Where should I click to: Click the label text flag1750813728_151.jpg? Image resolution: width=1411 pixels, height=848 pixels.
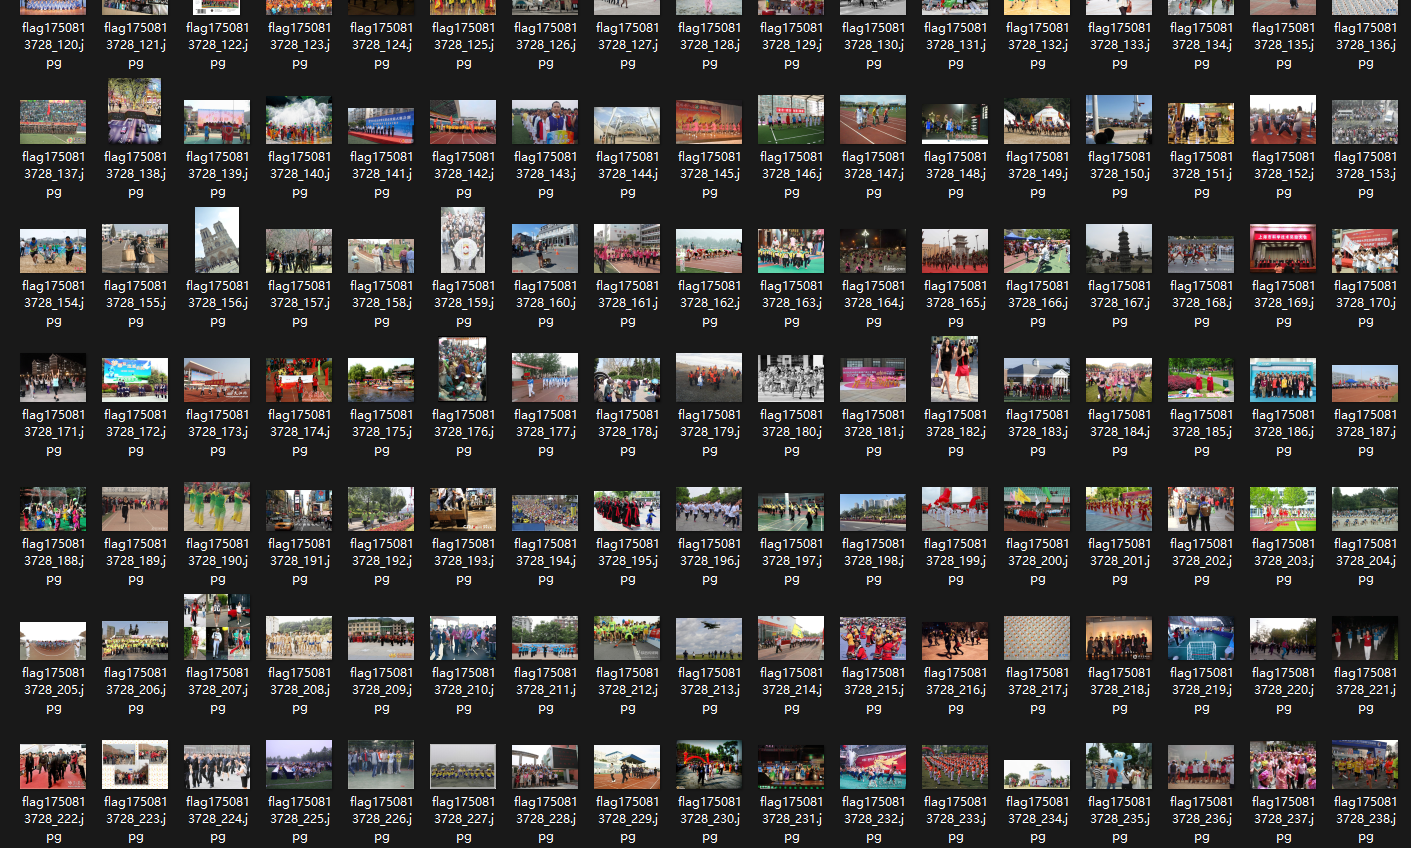1201,174
